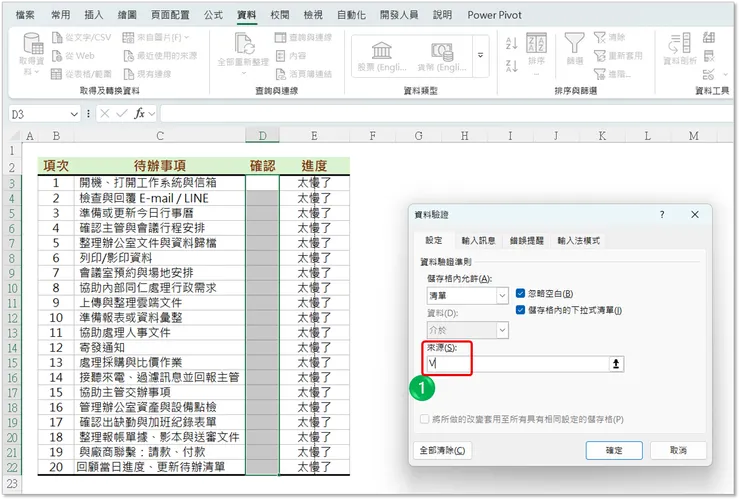Click the select-all corner triangle
Screen dimensions: 740x500
(15, 136)
